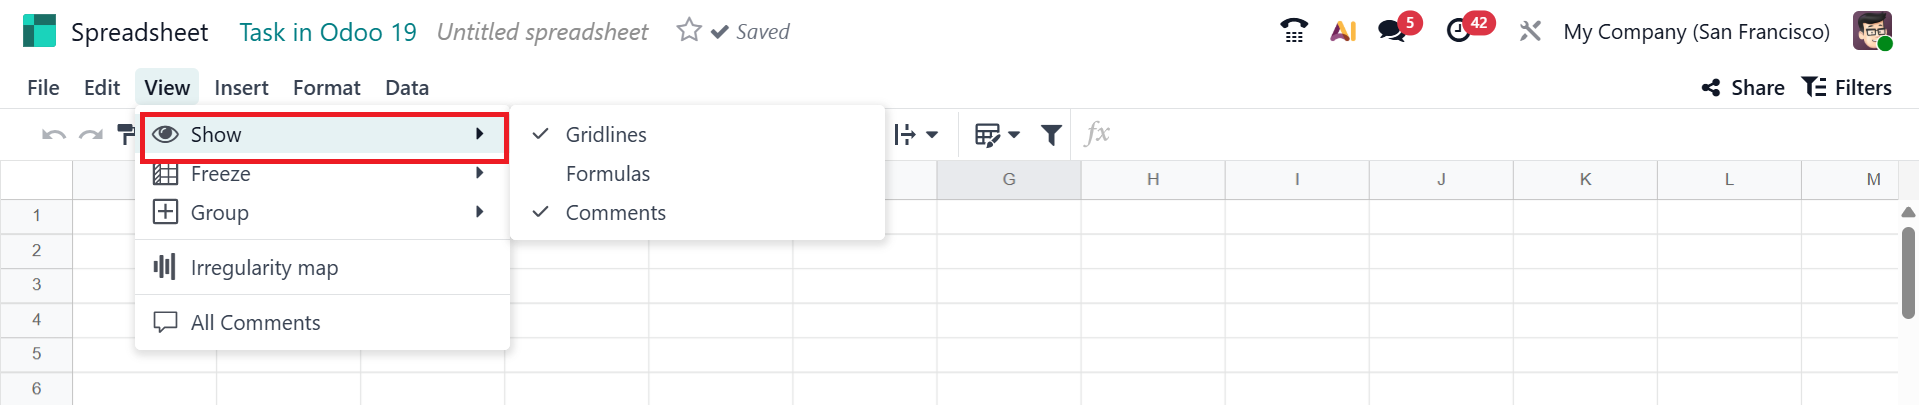Click the Share button
Screen dimensions: 1919x405
click(x=1743, y=88)
